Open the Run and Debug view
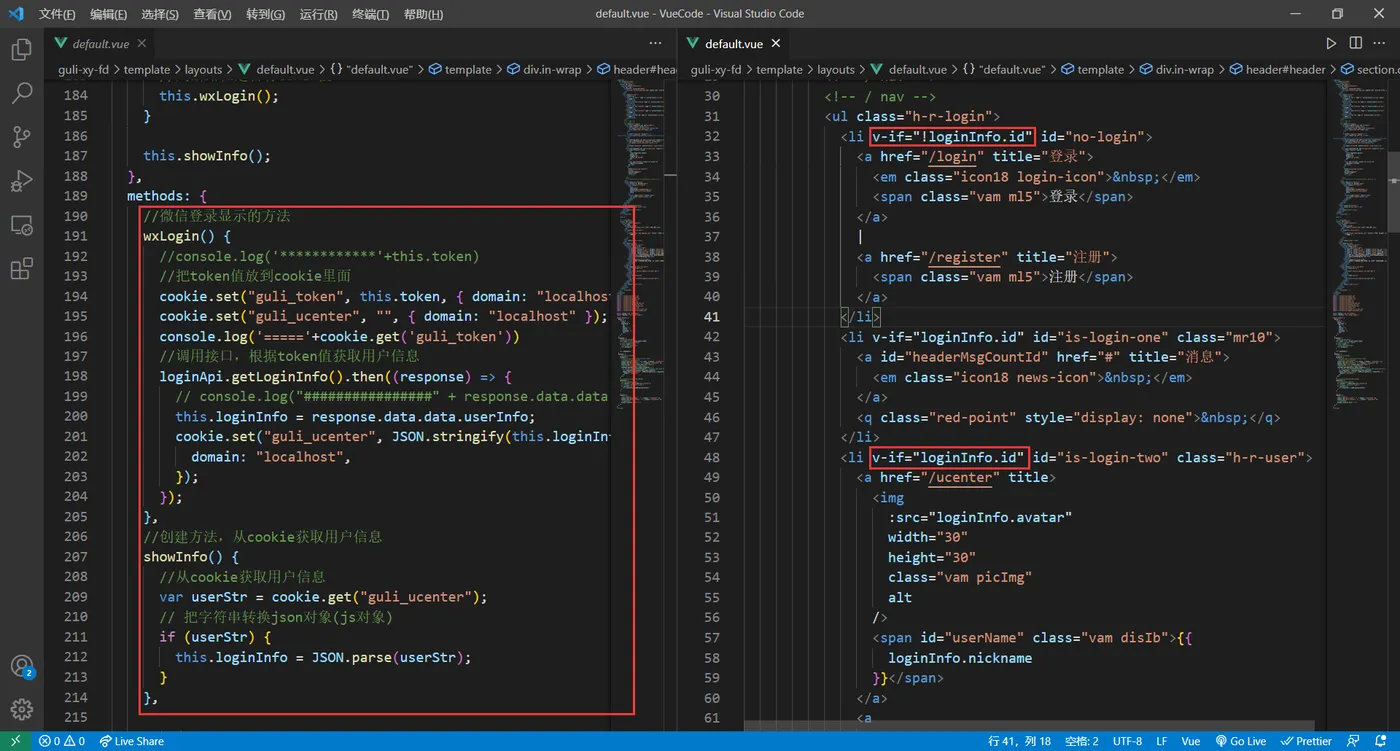Screen dimensions: 1400x751 pyautogui.click(x=21, y=182)
